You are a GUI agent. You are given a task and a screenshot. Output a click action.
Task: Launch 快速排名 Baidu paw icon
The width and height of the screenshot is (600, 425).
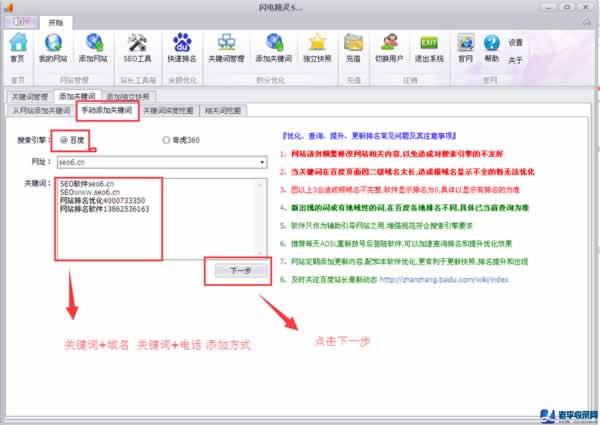pos(182,47)
